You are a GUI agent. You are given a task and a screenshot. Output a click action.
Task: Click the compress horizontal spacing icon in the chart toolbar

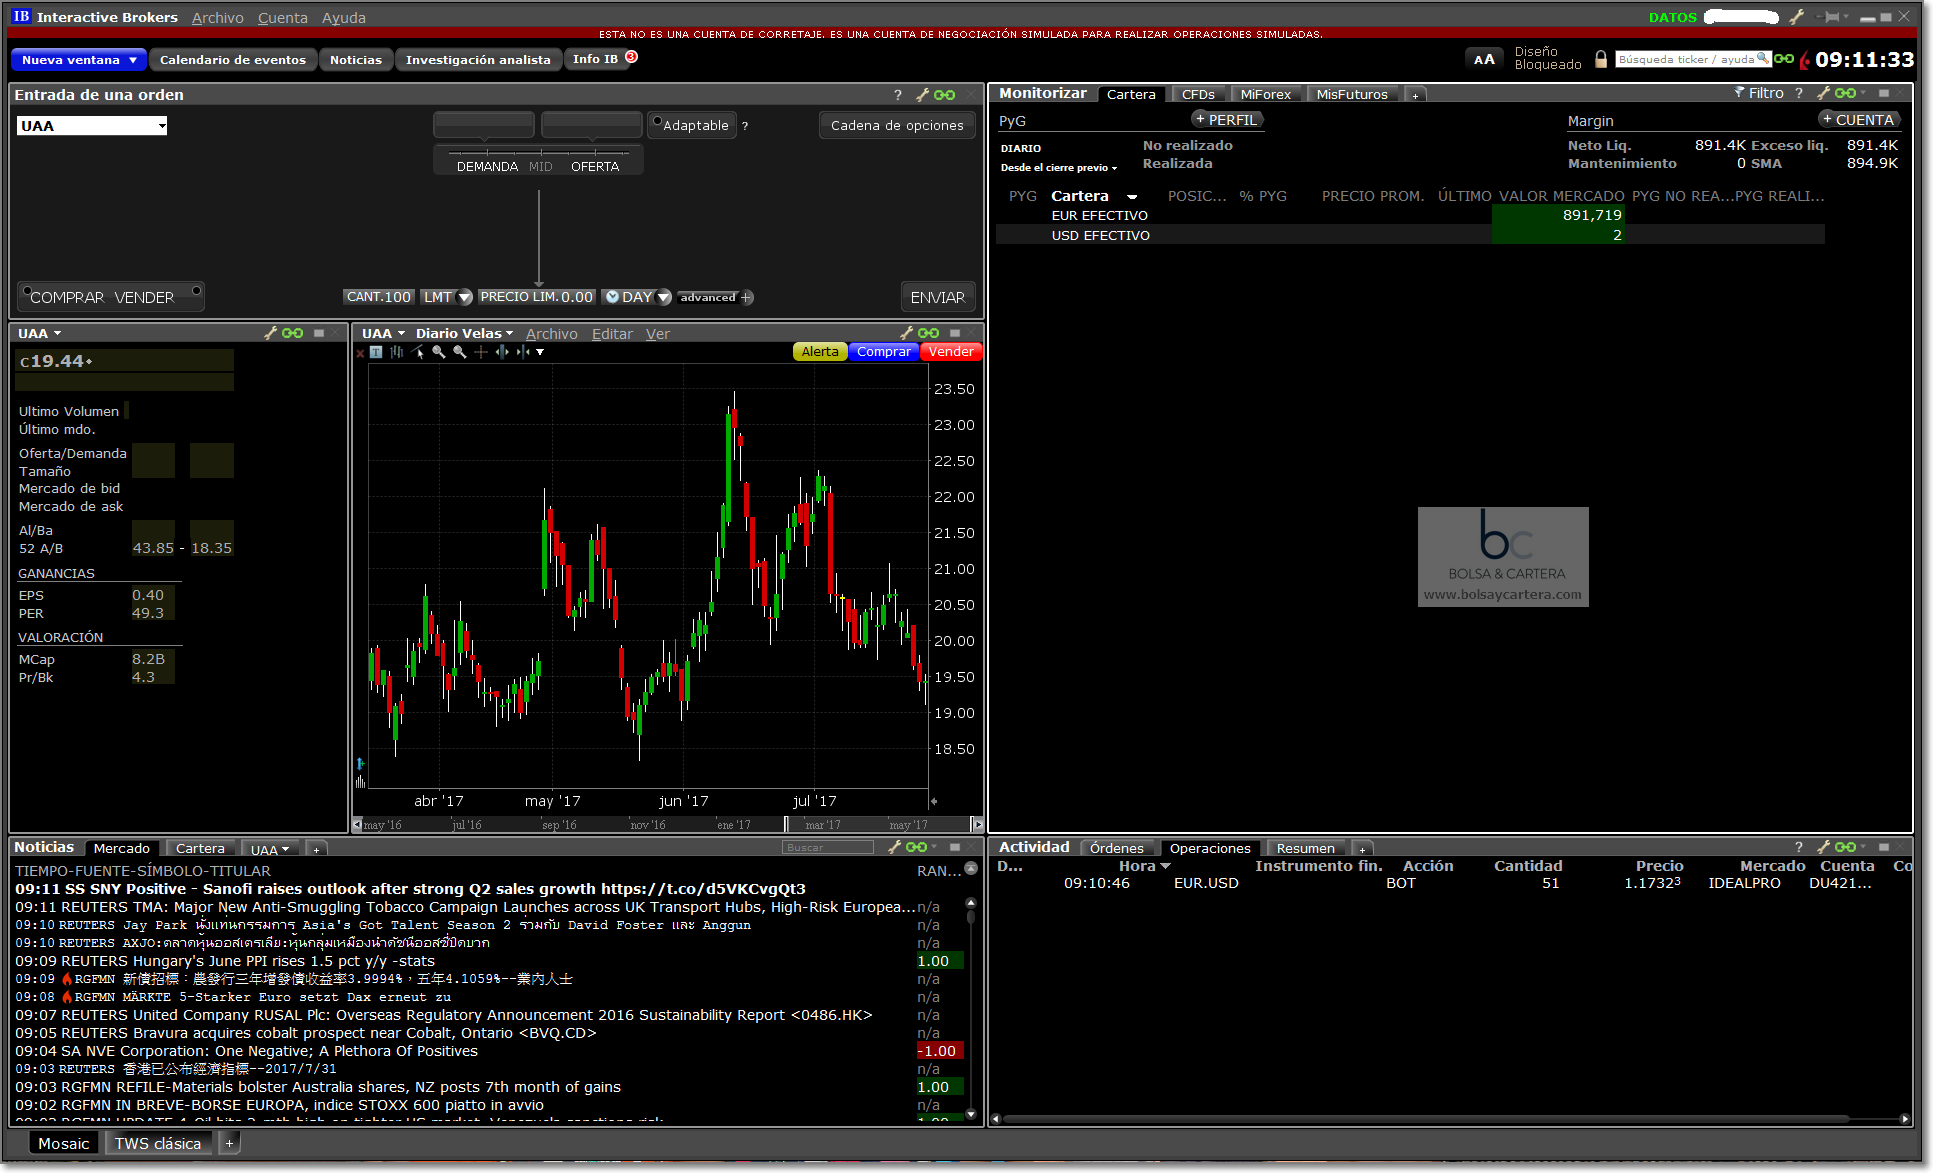523,352
